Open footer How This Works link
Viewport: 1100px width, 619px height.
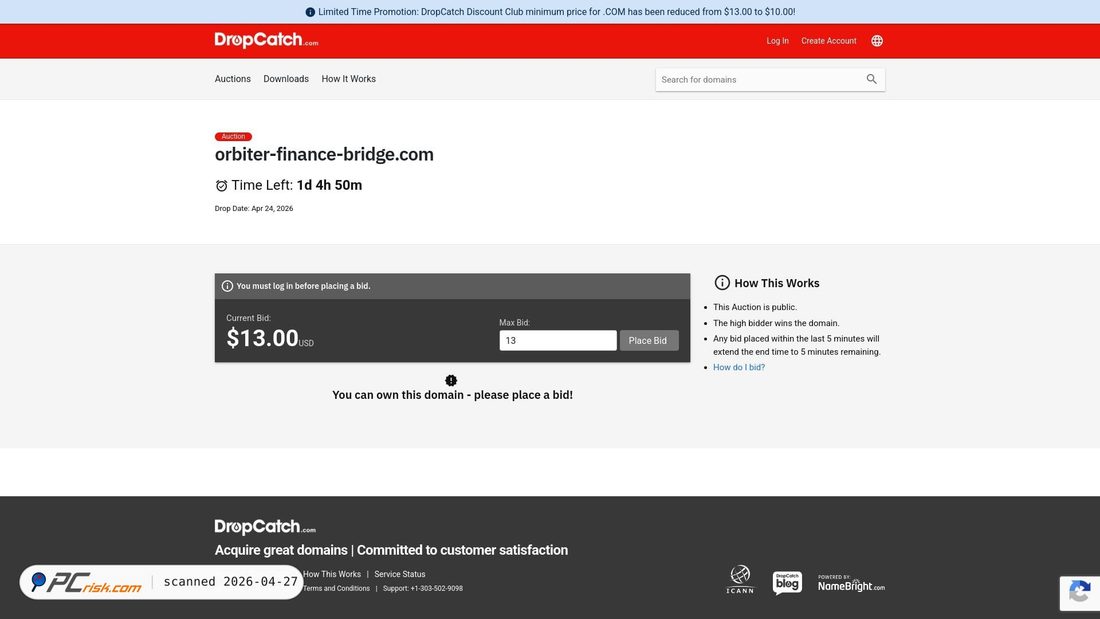click(x=332, y=574)
